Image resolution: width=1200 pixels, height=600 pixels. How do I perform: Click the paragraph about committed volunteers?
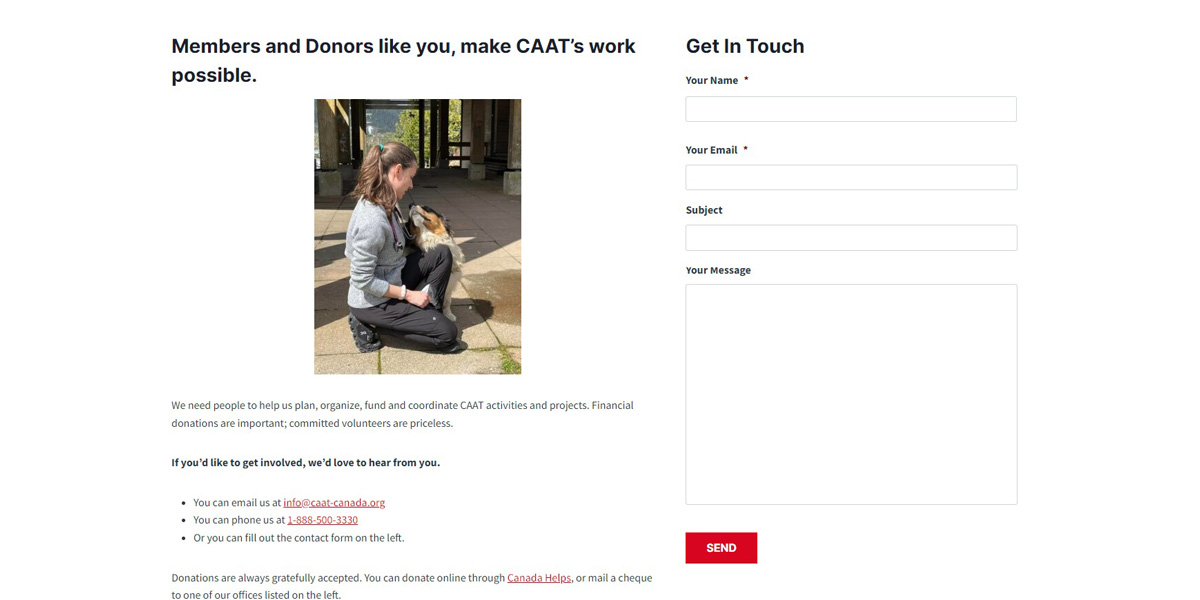402,414
